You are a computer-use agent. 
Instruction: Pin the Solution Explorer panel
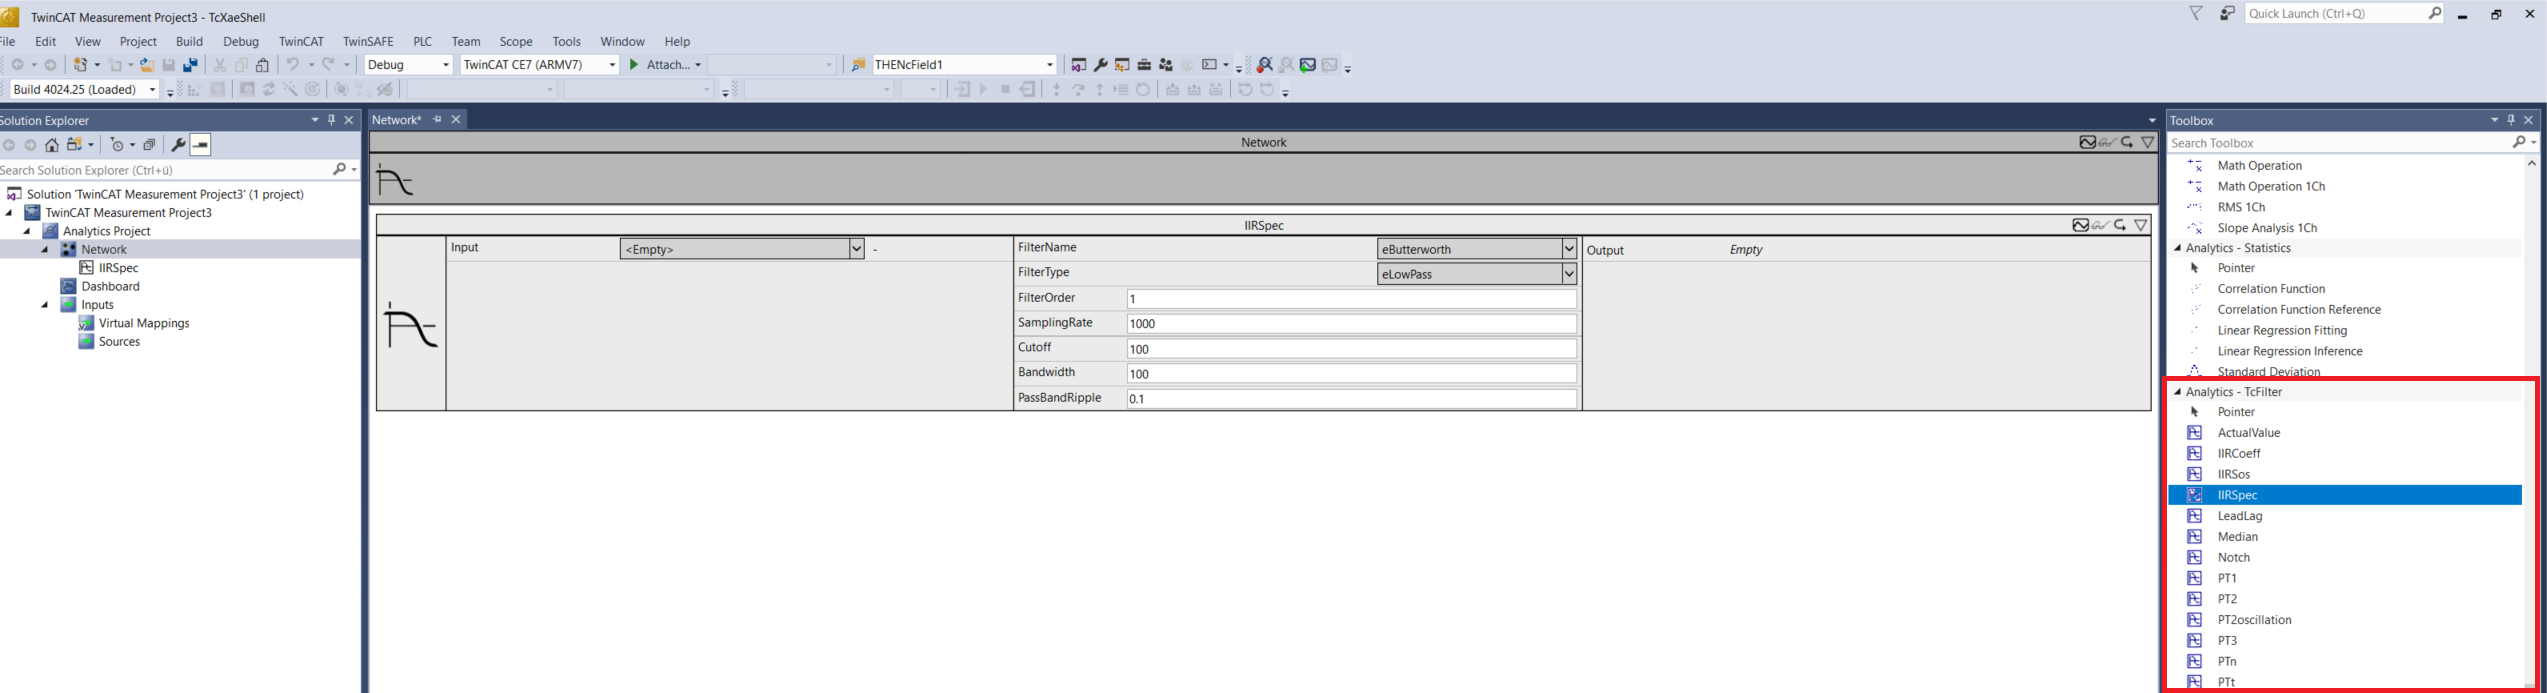point(332,120)
